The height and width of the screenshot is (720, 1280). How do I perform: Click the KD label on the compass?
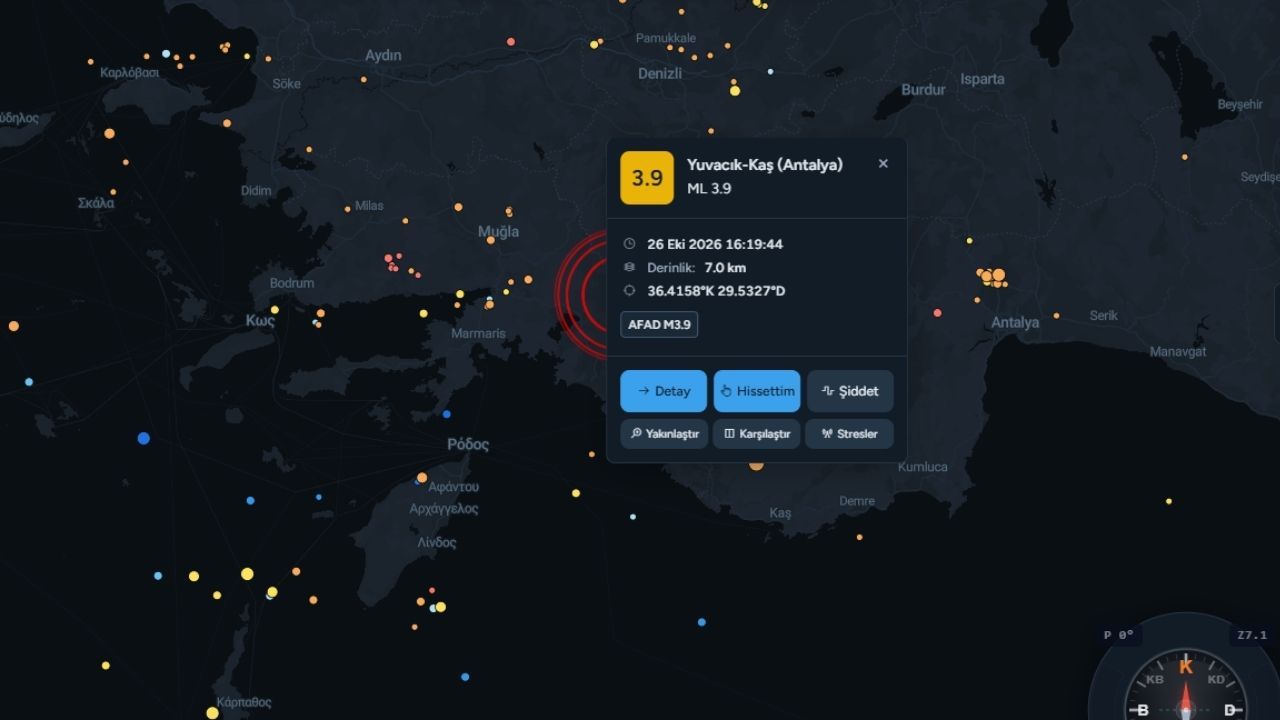(1216, 680)
